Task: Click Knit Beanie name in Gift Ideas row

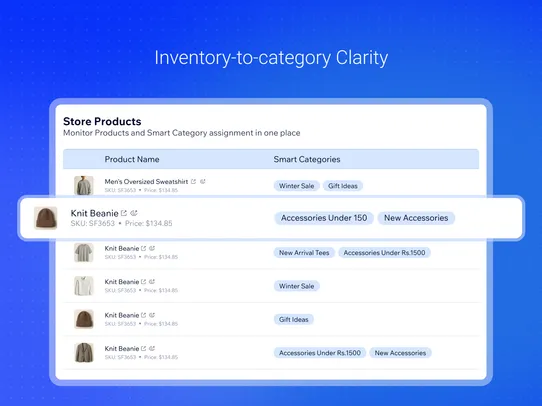Action: [x=122, y=315]
